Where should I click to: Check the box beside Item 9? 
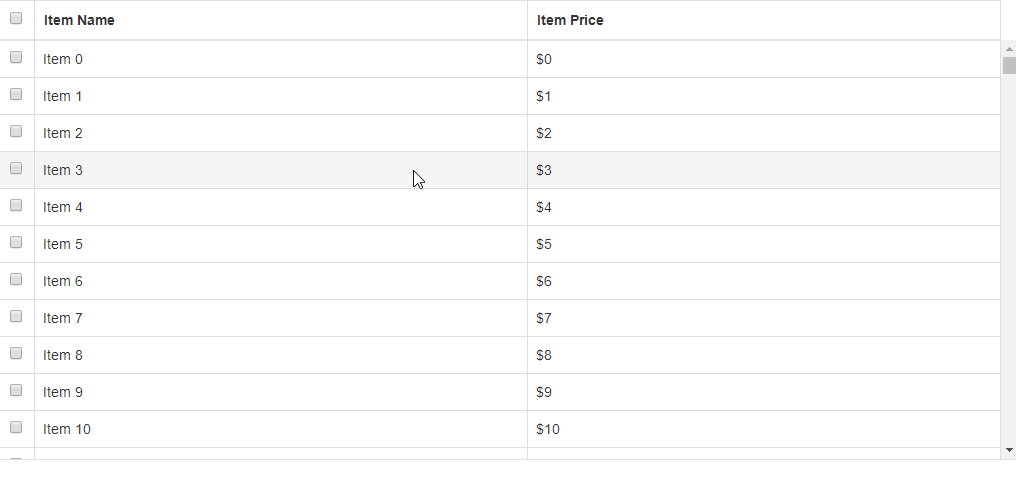tap(16, 391)
